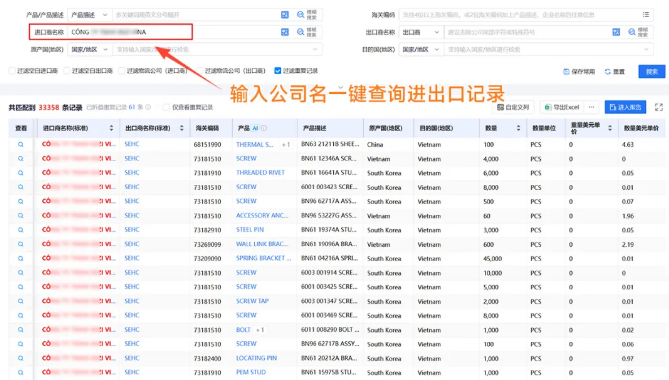Sort by 出口商名称(标准) column arrows

182,128
